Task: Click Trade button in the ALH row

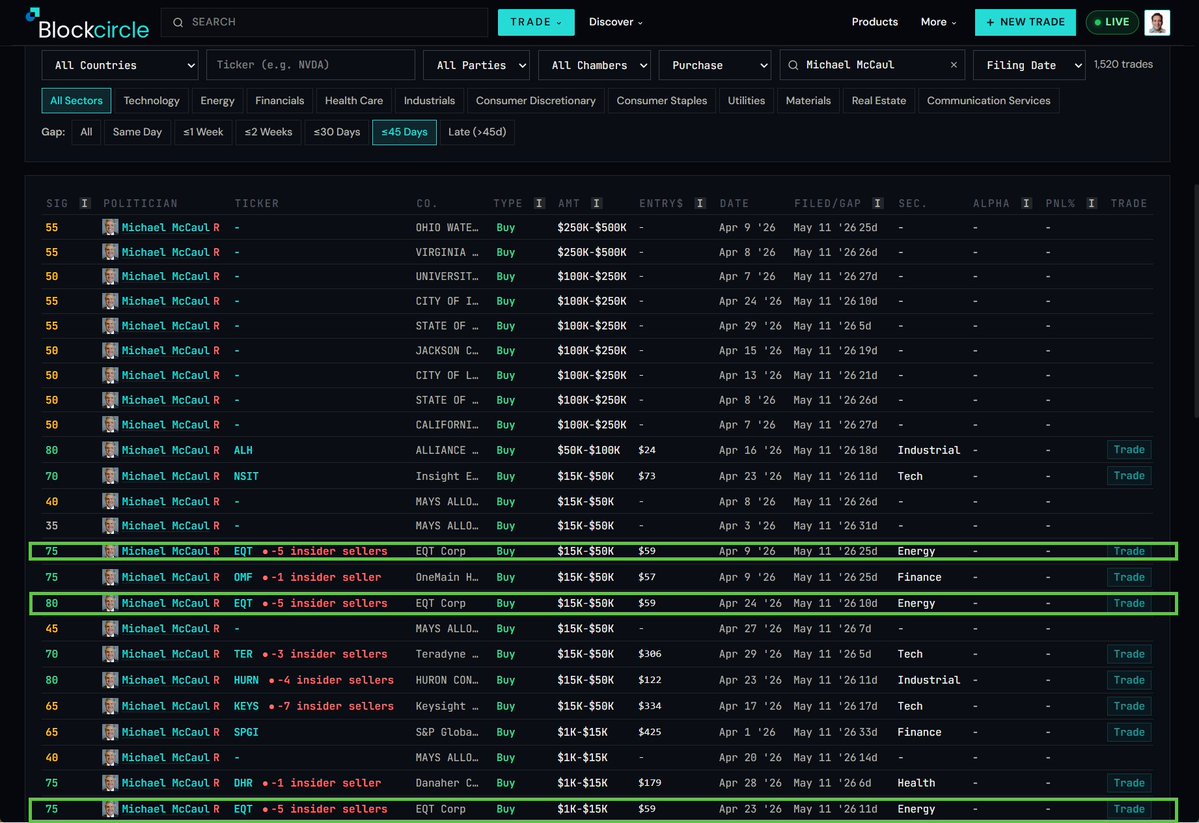Action: point(1129,450)
